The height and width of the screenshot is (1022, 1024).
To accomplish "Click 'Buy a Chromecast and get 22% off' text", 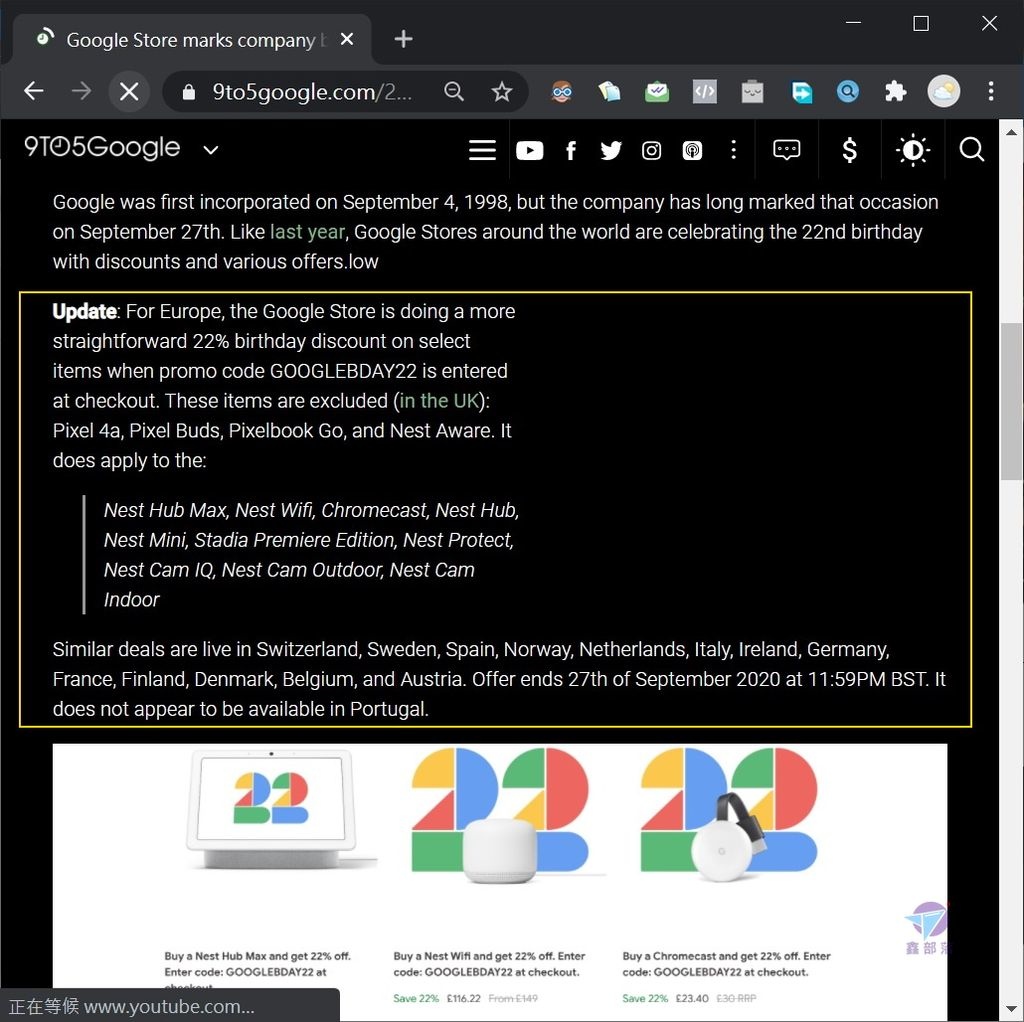I will point(726,964).
